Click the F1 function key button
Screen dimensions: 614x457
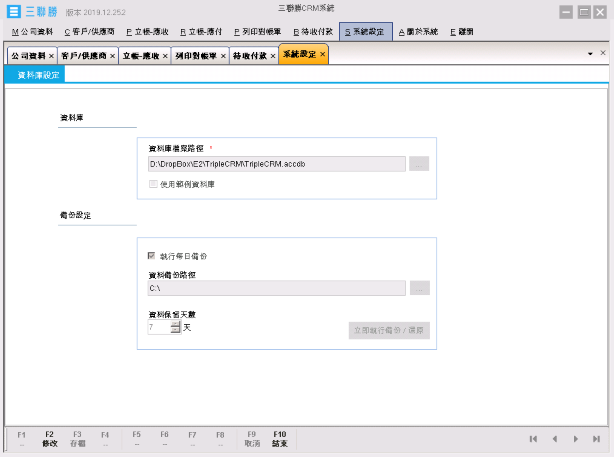click(x=22, y=439)
